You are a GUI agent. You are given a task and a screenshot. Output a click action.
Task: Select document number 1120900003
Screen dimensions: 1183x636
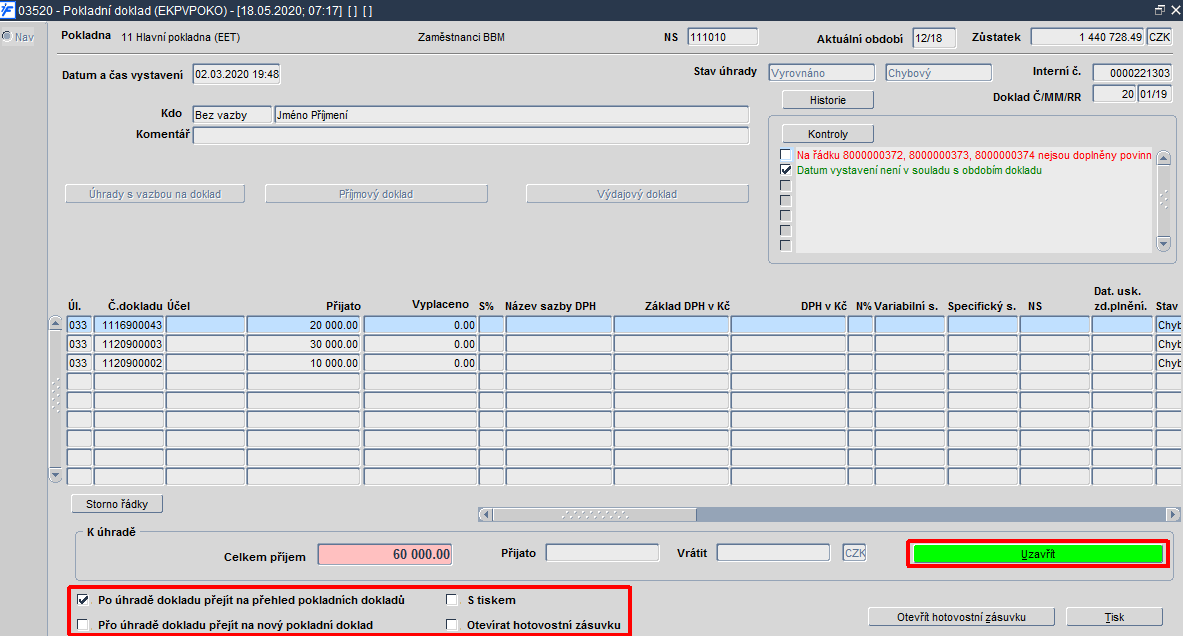coord(129,344)
